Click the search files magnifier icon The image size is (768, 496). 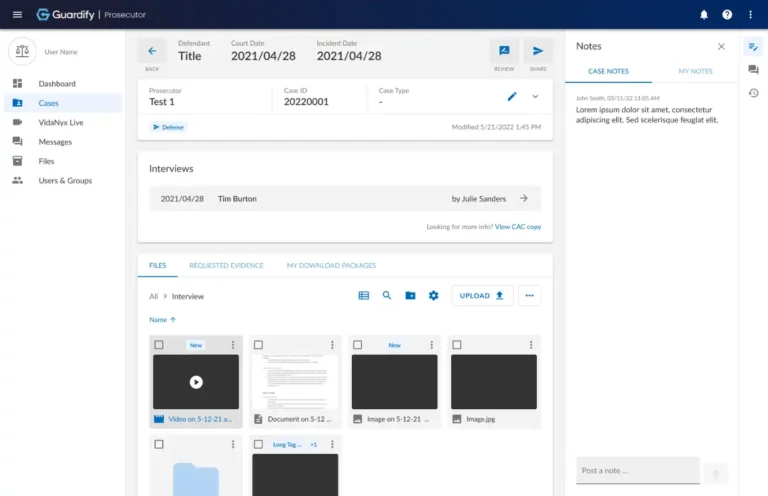pyautogui.click(x=387, y=295)
